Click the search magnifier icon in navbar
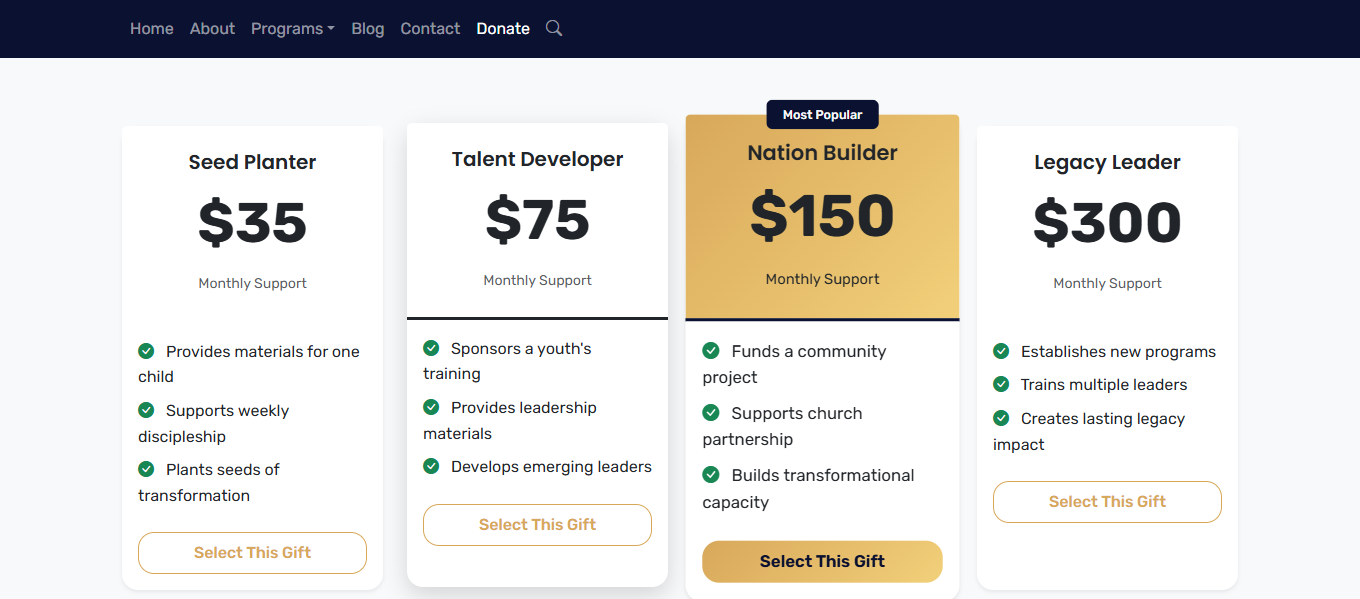Screen dimensions: 1360x599 (554, 28)
